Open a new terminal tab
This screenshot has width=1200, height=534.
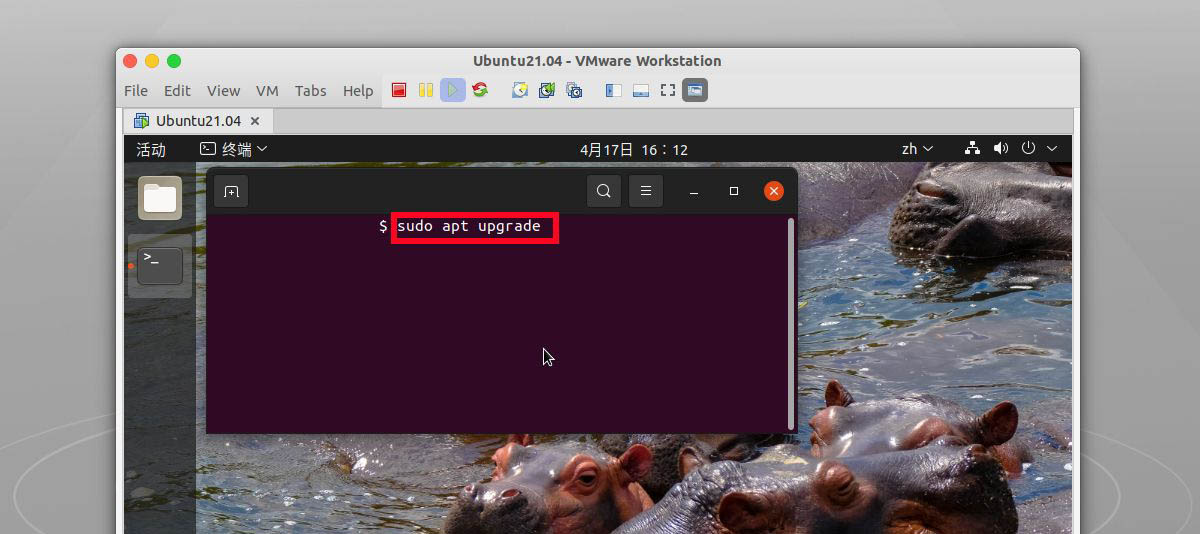click(231, 191)
